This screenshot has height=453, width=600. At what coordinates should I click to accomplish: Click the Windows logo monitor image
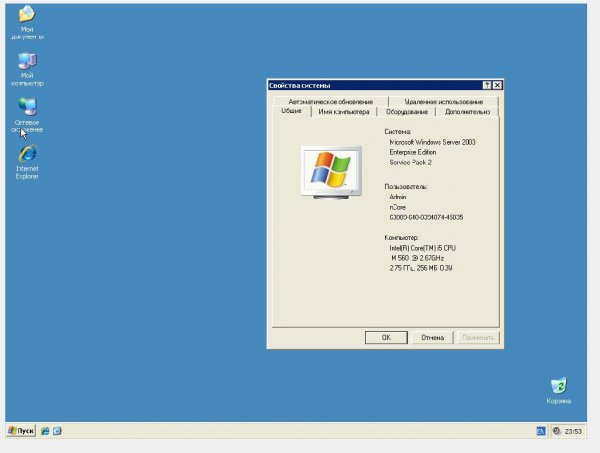[331, 172]
